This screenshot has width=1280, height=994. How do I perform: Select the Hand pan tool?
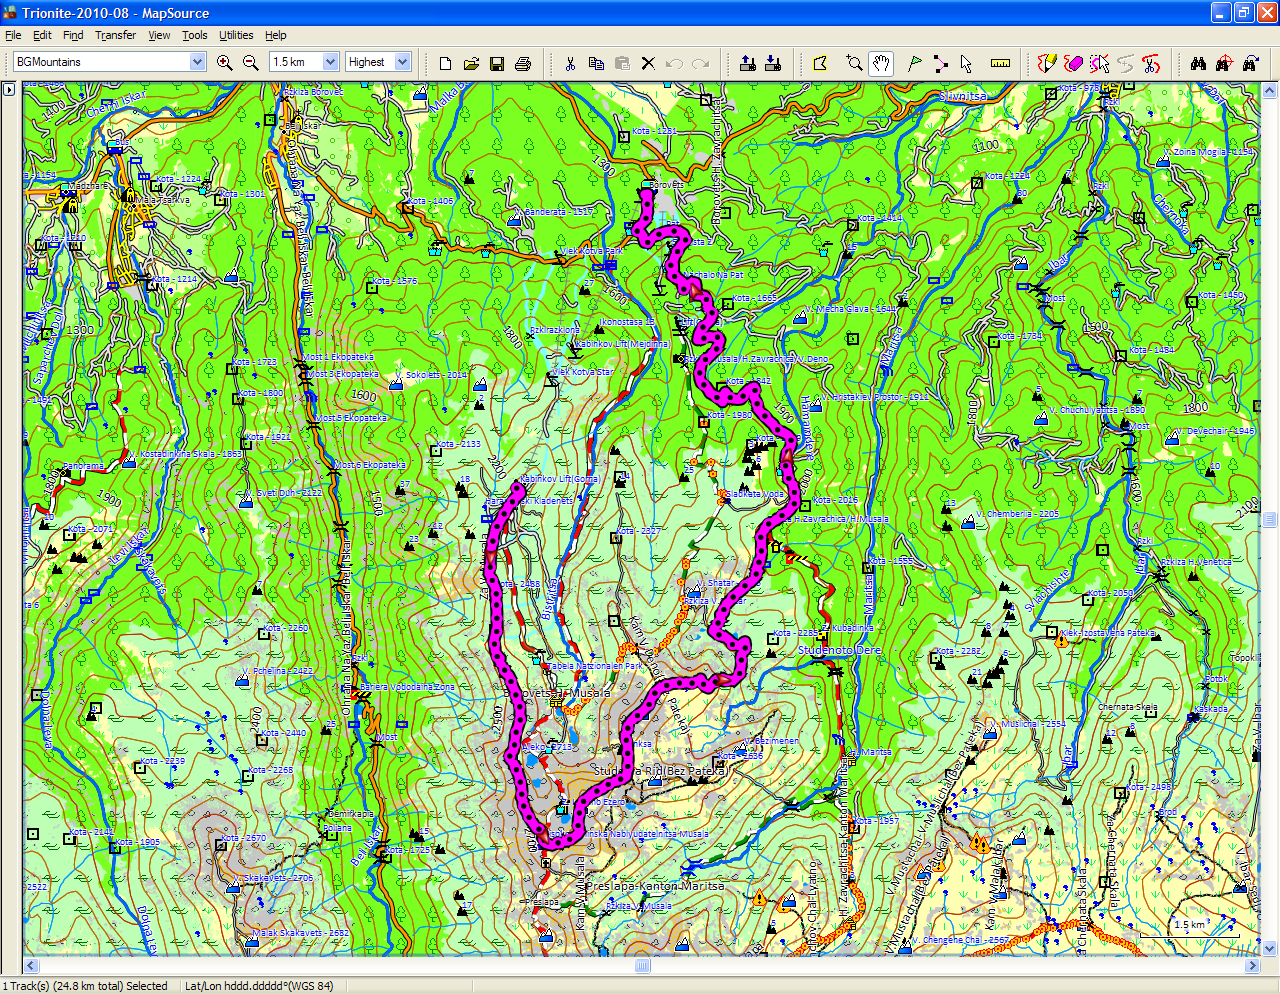pos(880,63)
